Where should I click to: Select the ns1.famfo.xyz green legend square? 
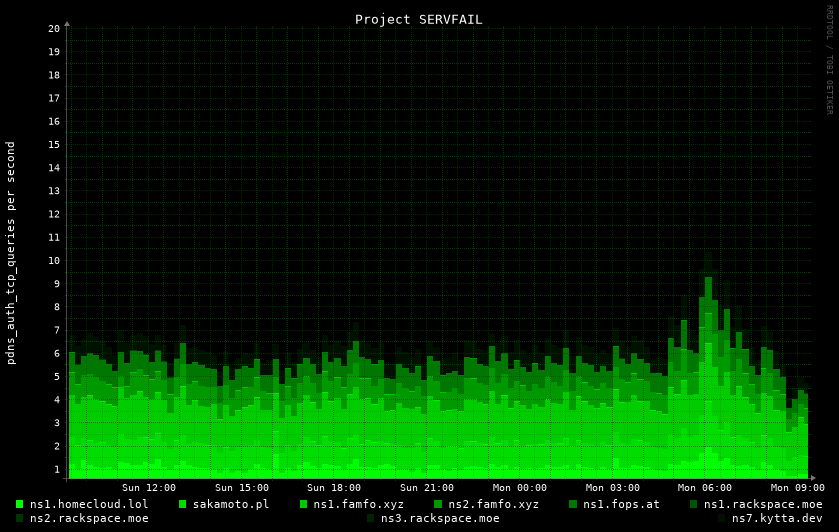(303, 504)
